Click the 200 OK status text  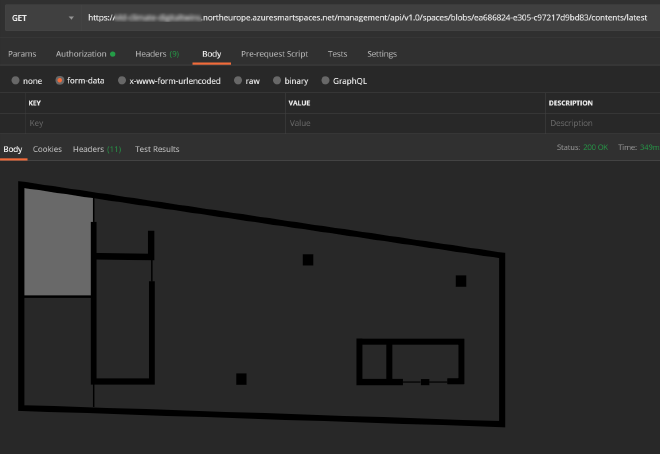point(595,147)
